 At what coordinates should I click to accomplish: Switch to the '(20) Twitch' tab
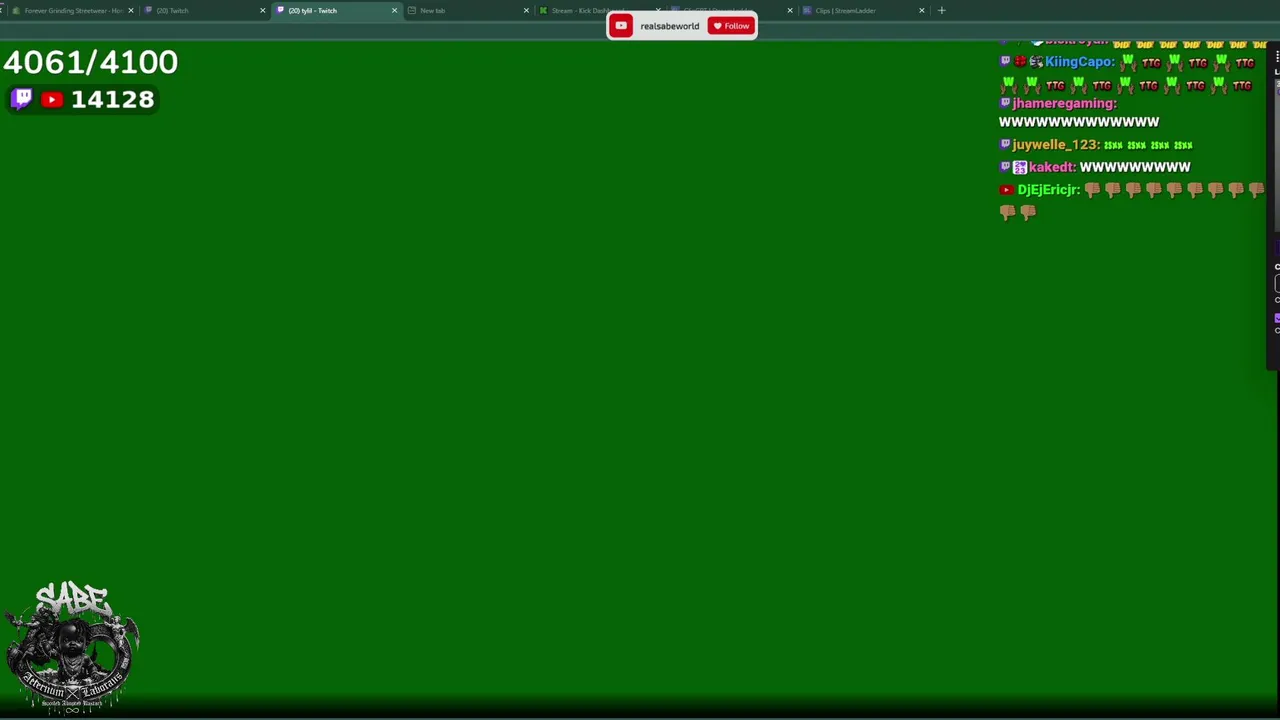203,10
